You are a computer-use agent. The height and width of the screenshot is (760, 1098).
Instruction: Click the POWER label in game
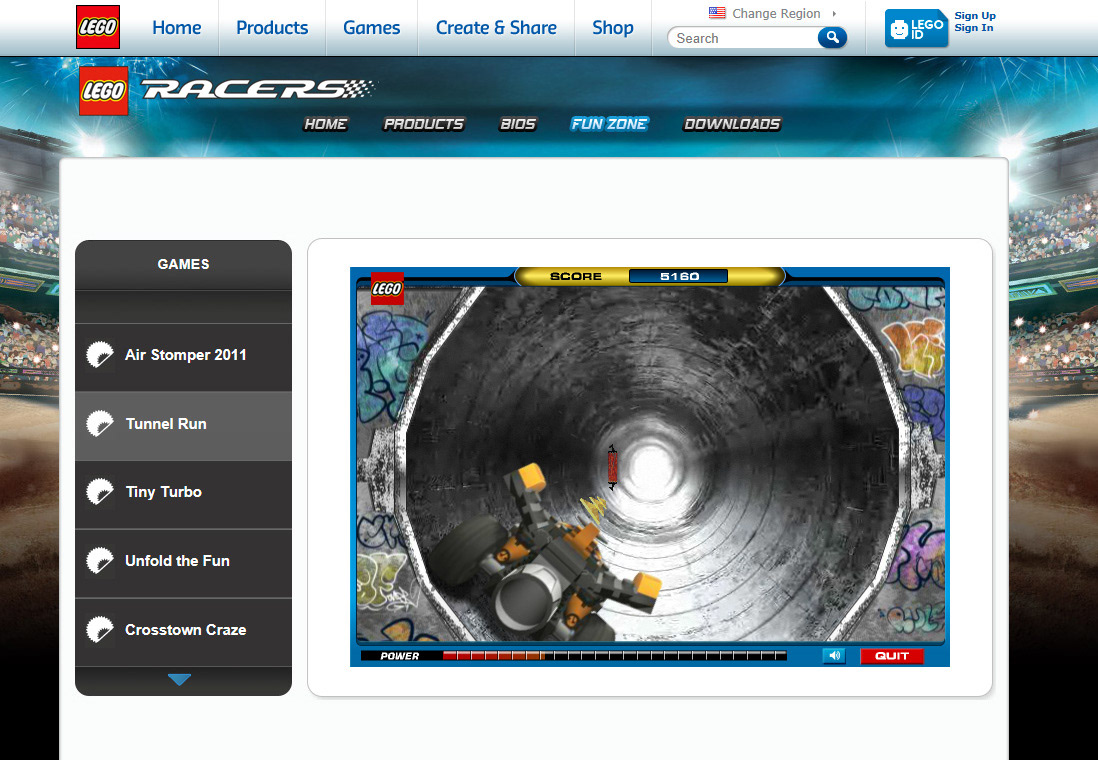399,656
